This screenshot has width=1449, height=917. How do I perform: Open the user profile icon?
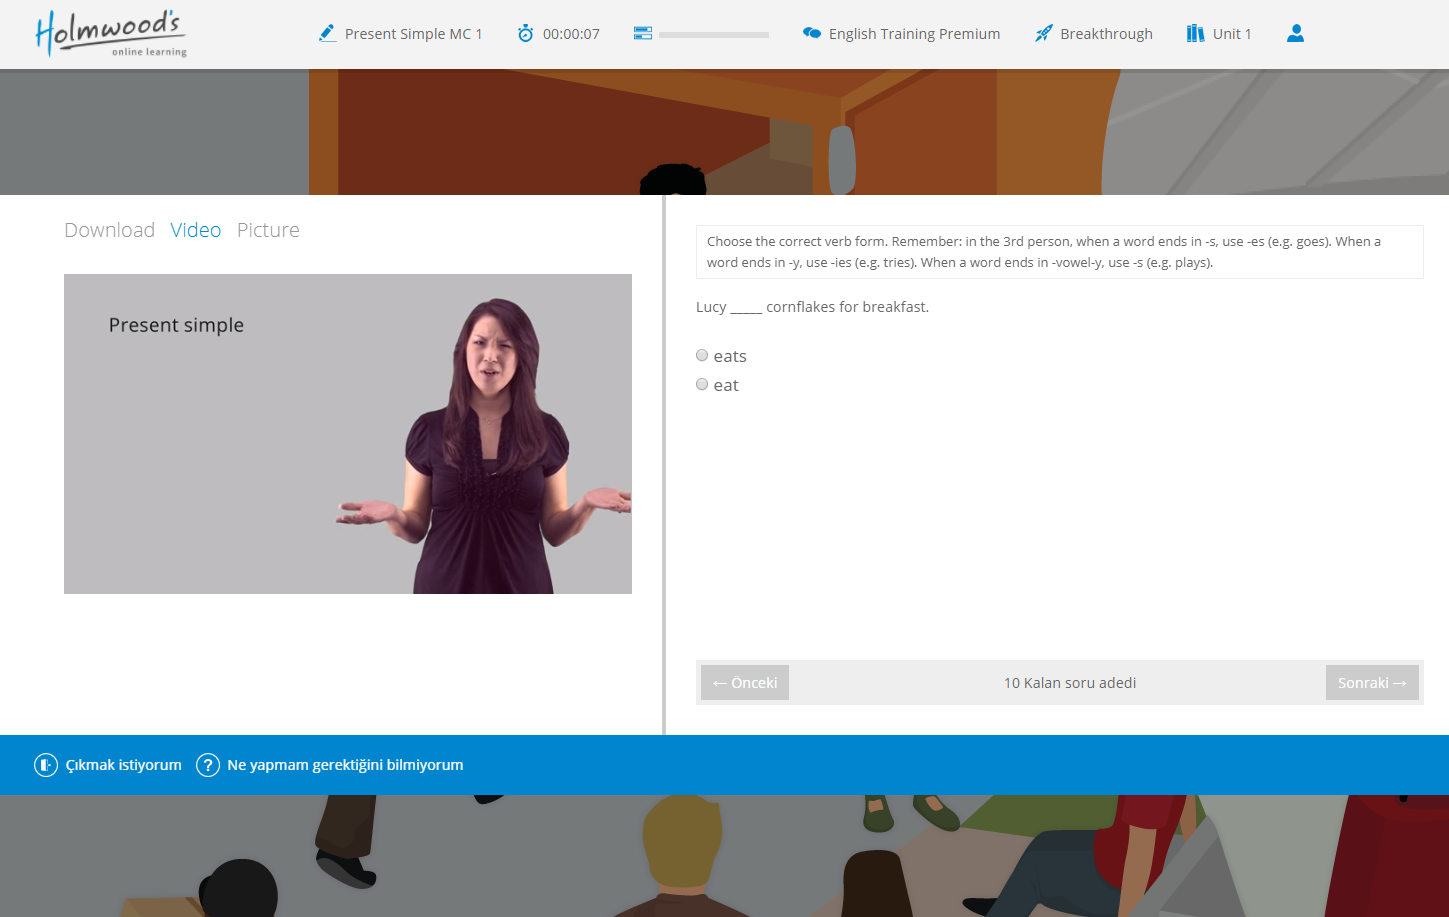point(1295,33)
